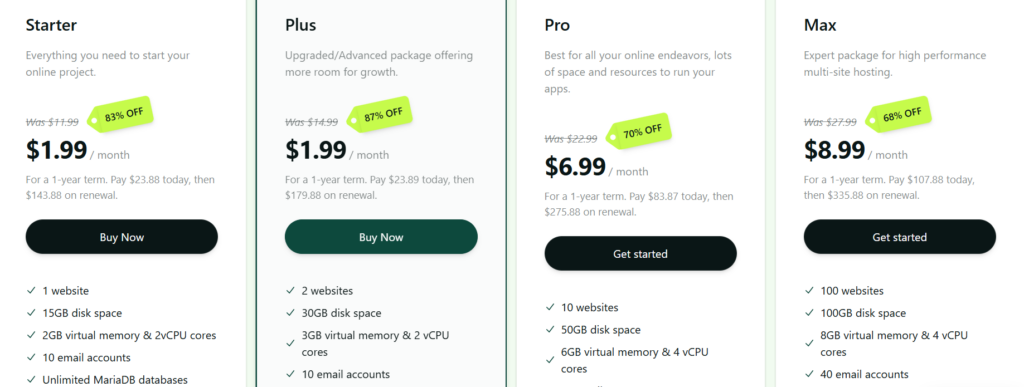Click the 83% OFF discount tag
1024x387 pixels.
[x=120, y=115]
